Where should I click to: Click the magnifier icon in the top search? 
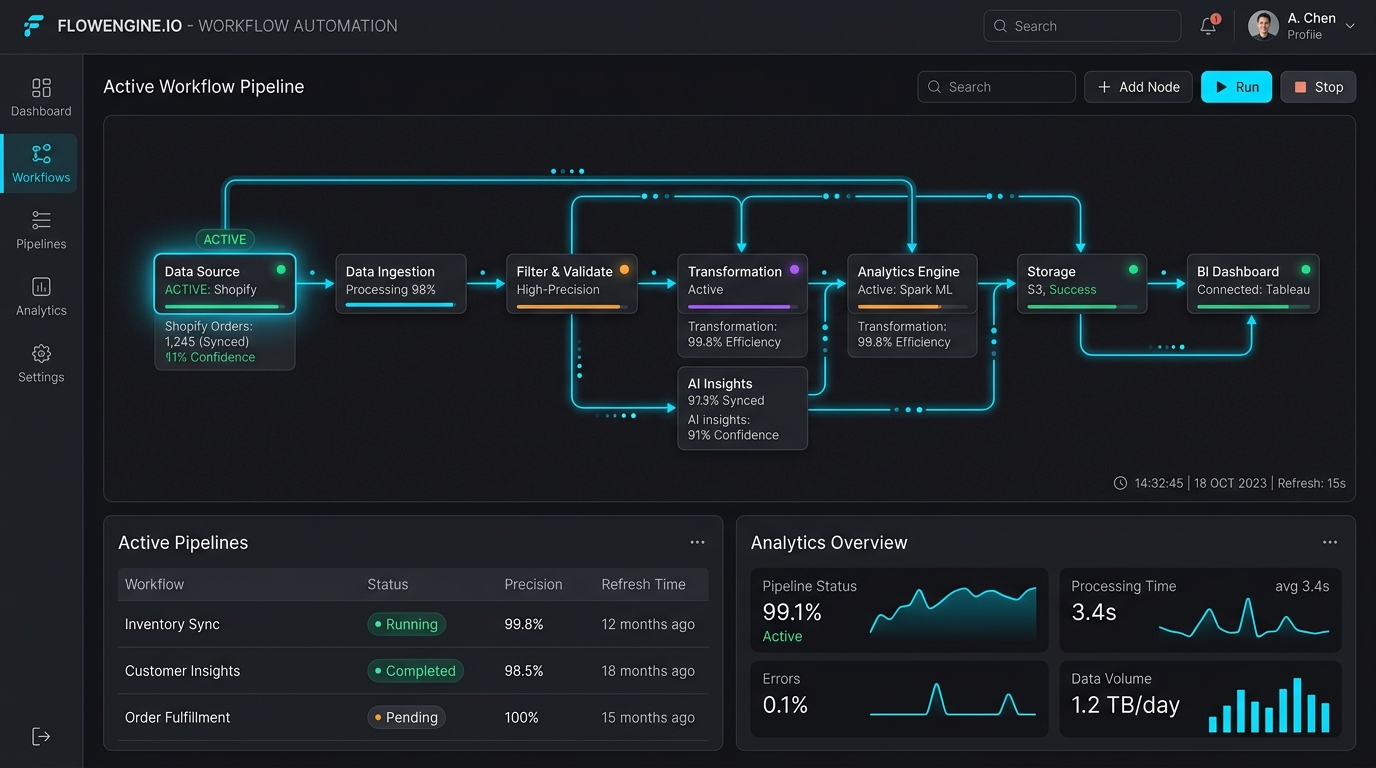(1000, 26)
